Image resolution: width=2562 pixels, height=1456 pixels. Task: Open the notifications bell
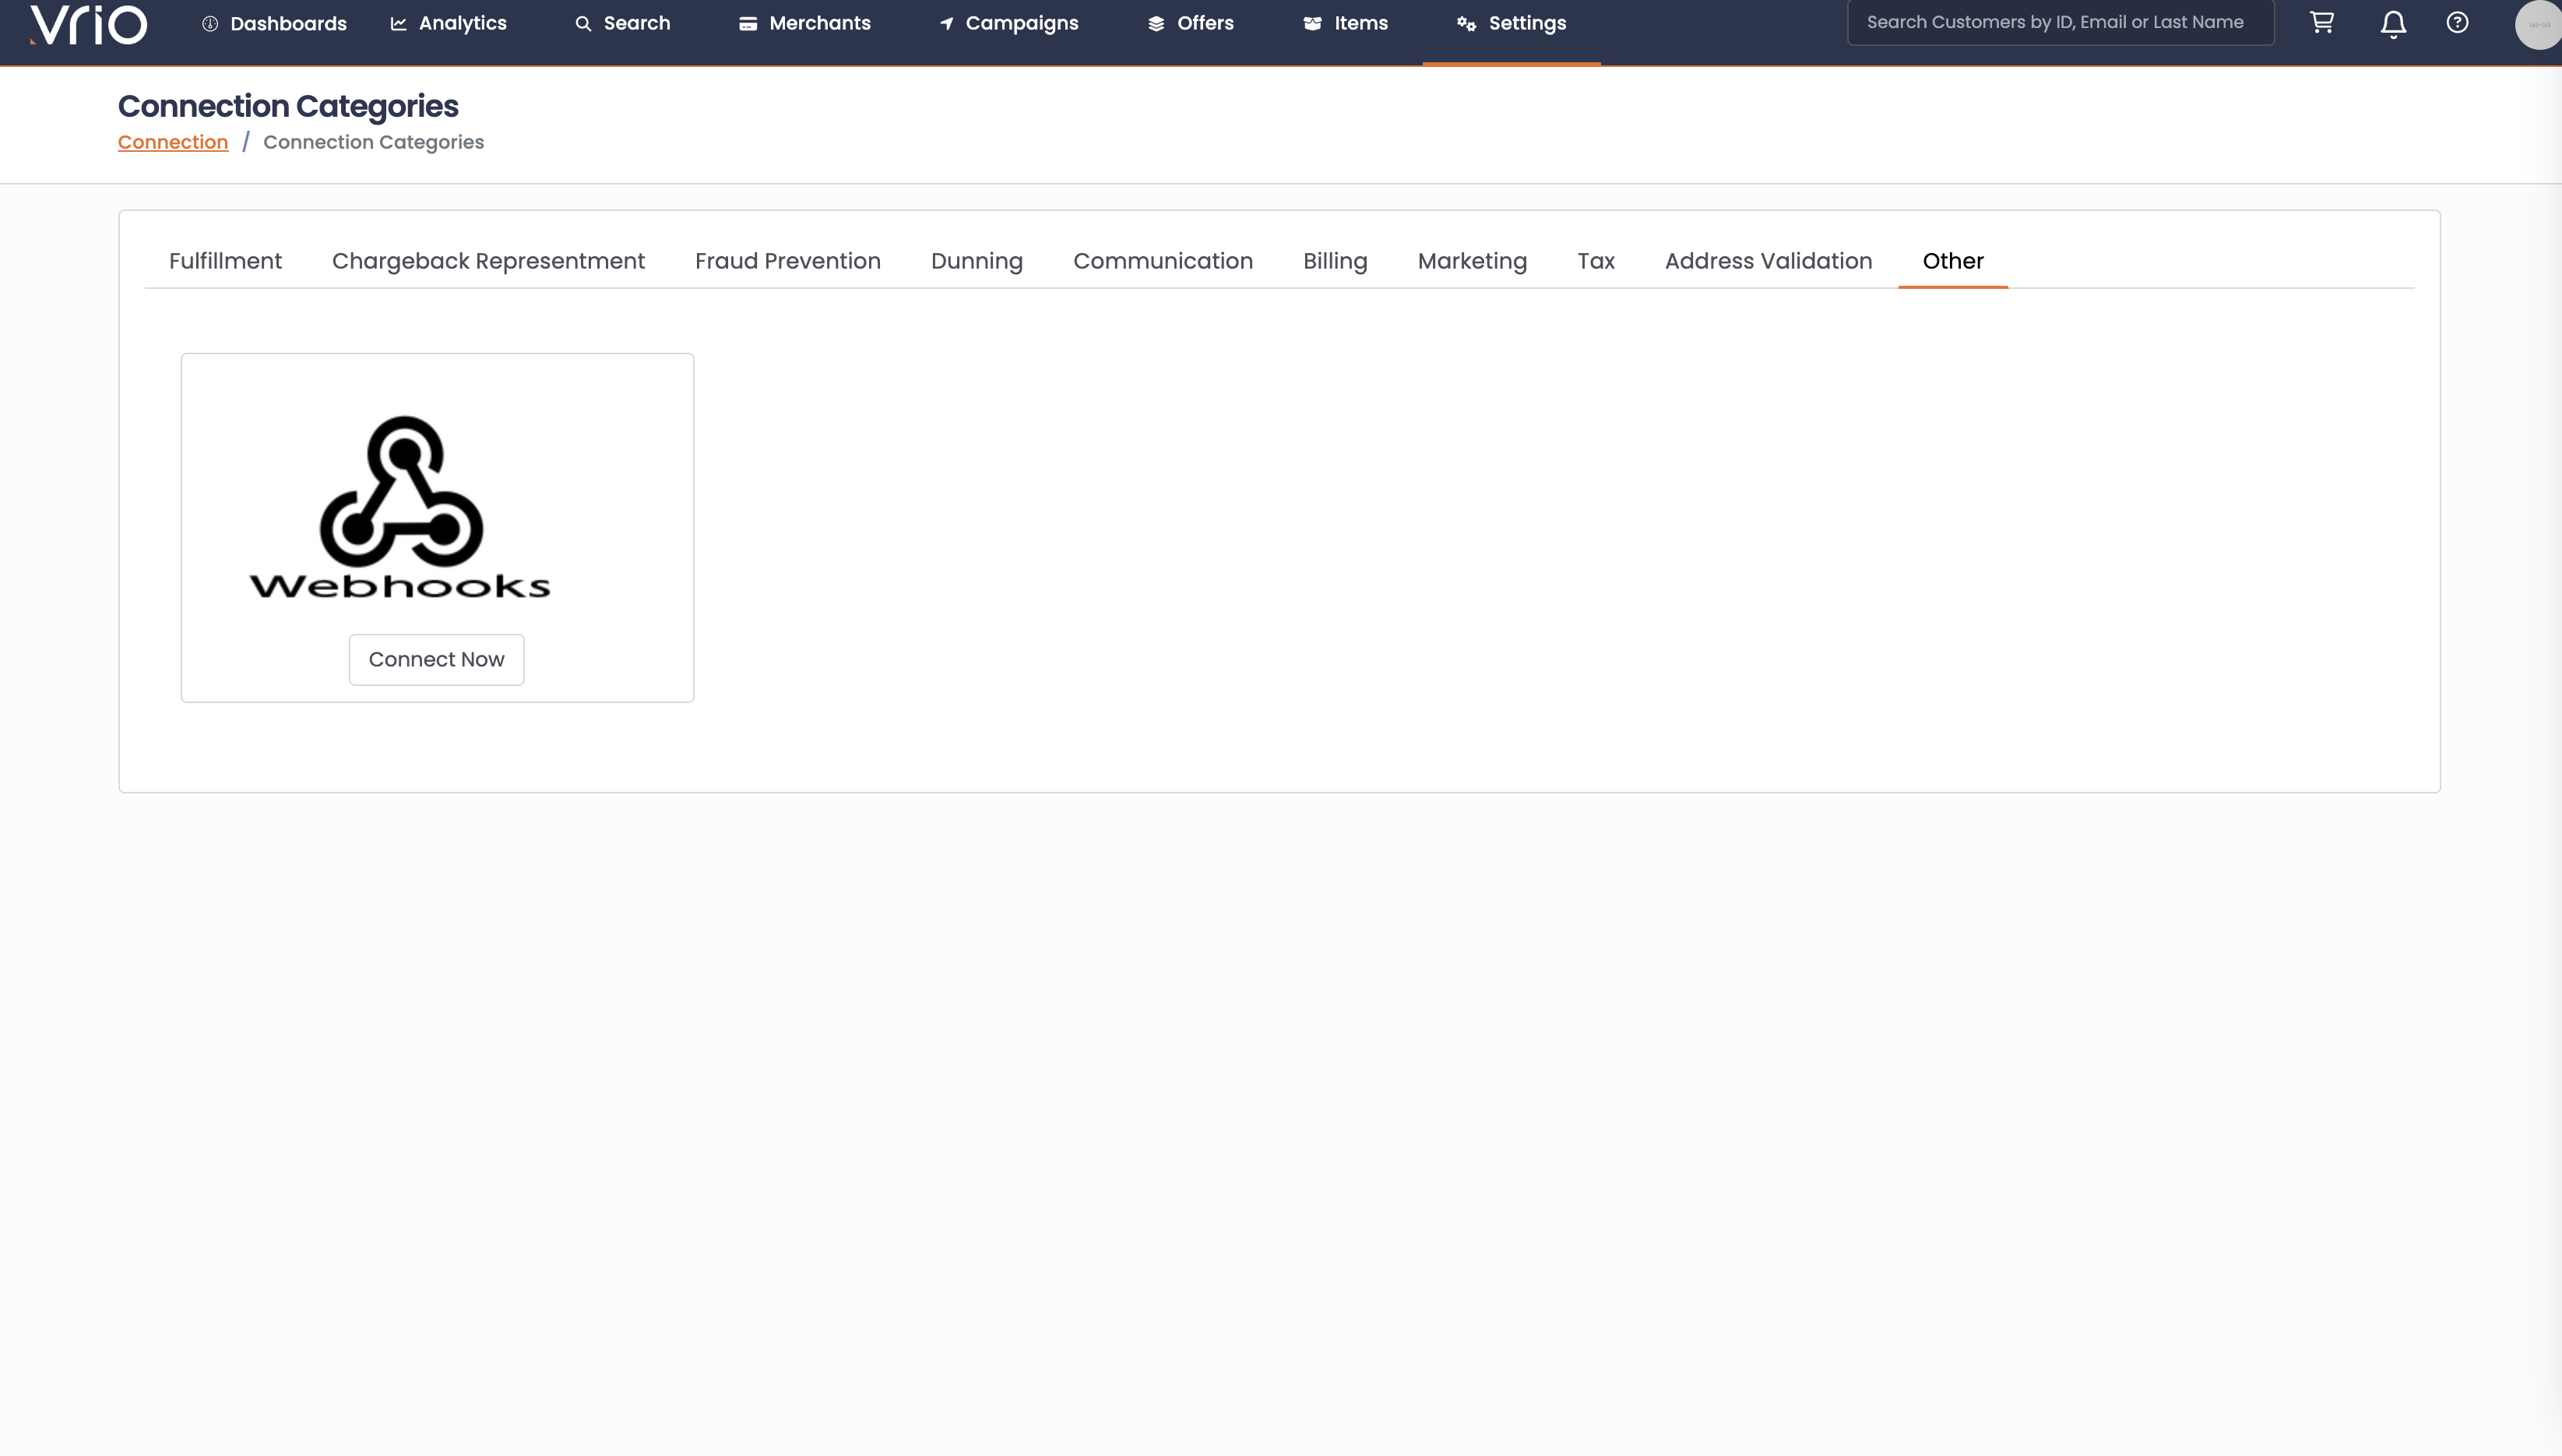(2393, 24)
